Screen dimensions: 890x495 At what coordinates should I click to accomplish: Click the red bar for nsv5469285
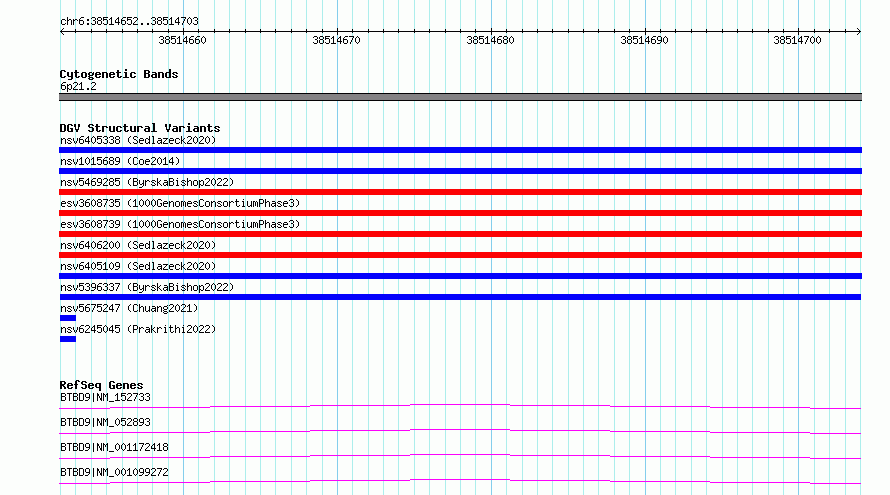(x=460, y=192)
